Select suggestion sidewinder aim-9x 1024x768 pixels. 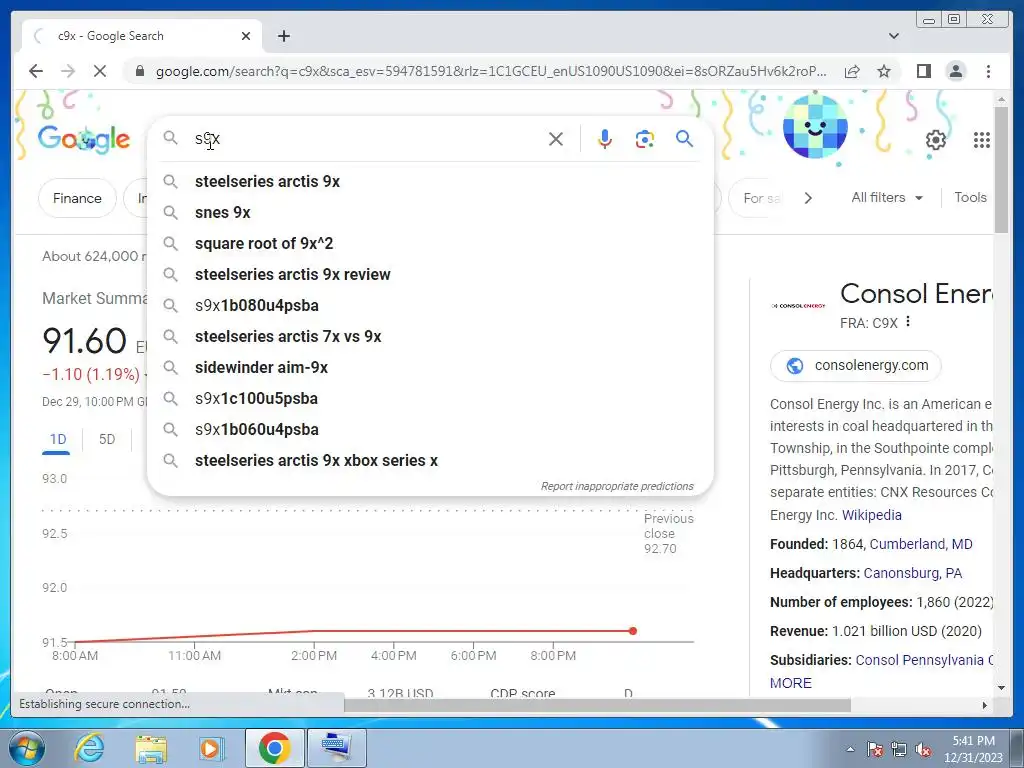tap(430, 368)
